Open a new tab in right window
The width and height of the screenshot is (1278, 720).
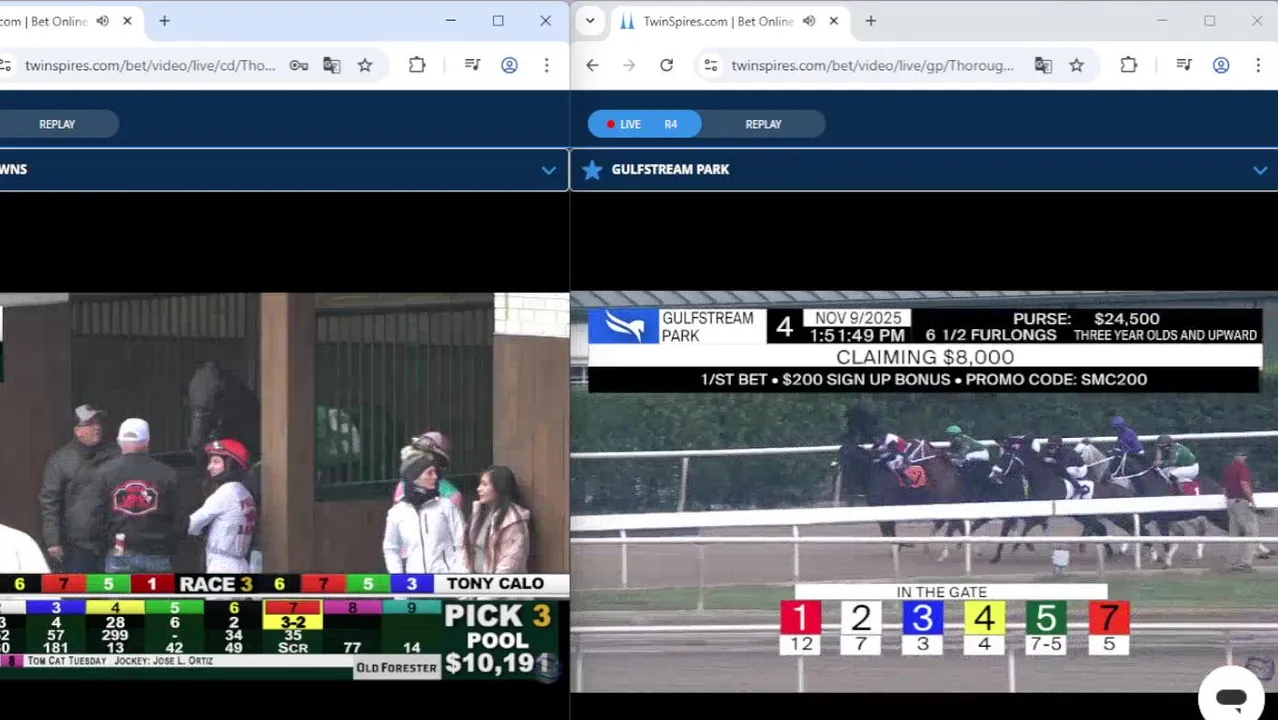[x=870, y=21]
